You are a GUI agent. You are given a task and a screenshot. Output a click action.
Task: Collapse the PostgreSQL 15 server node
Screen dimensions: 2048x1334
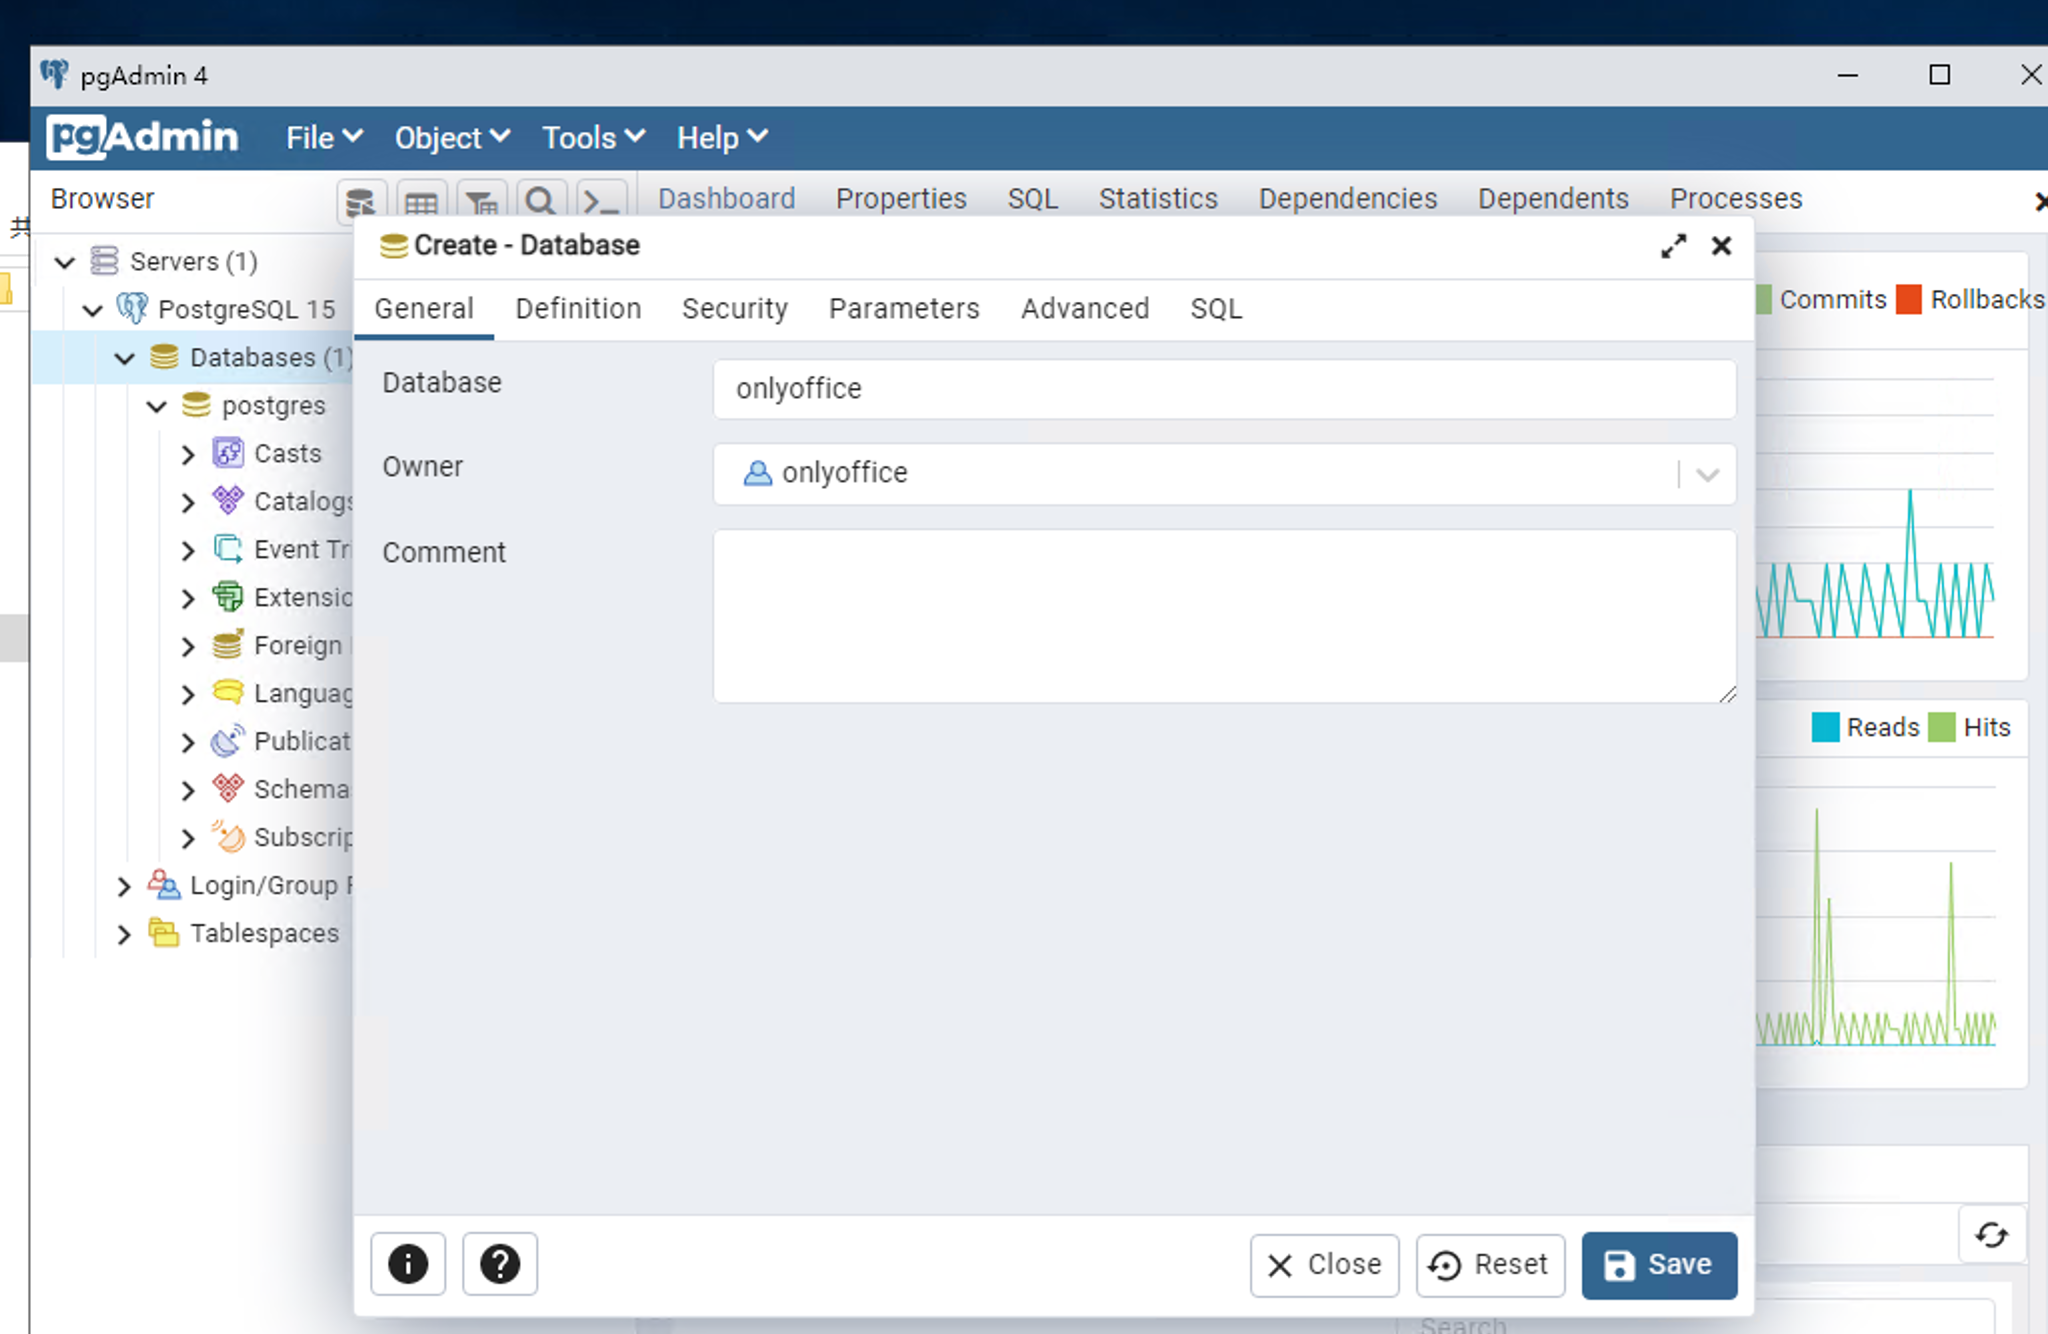tap(93, 310)
